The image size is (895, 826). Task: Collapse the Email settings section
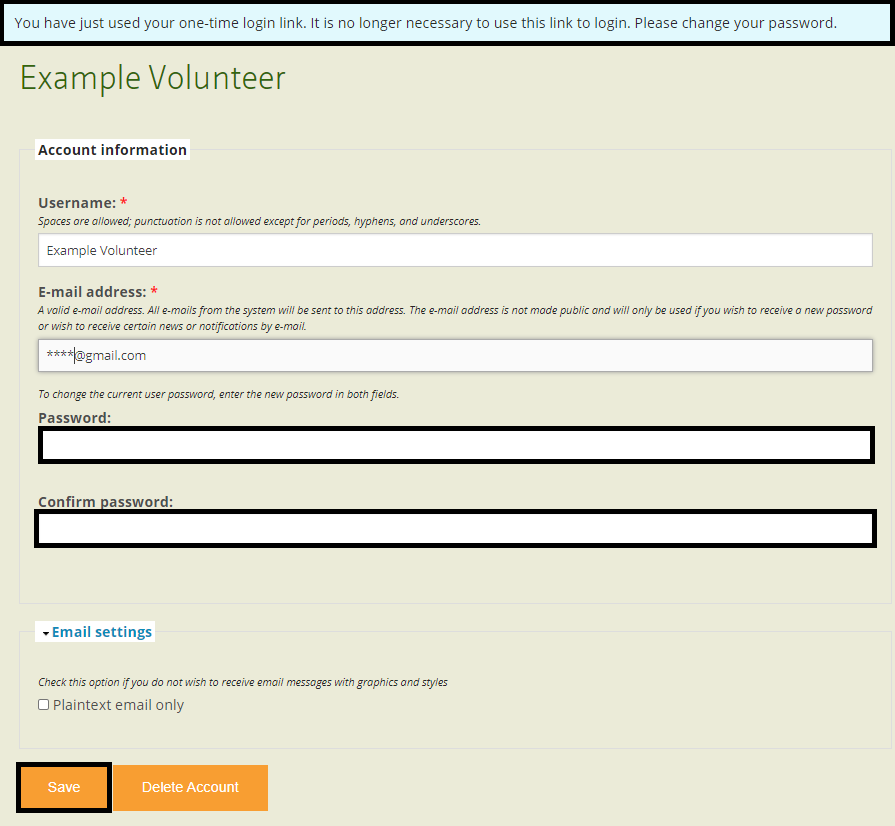(x=102, y=632)
